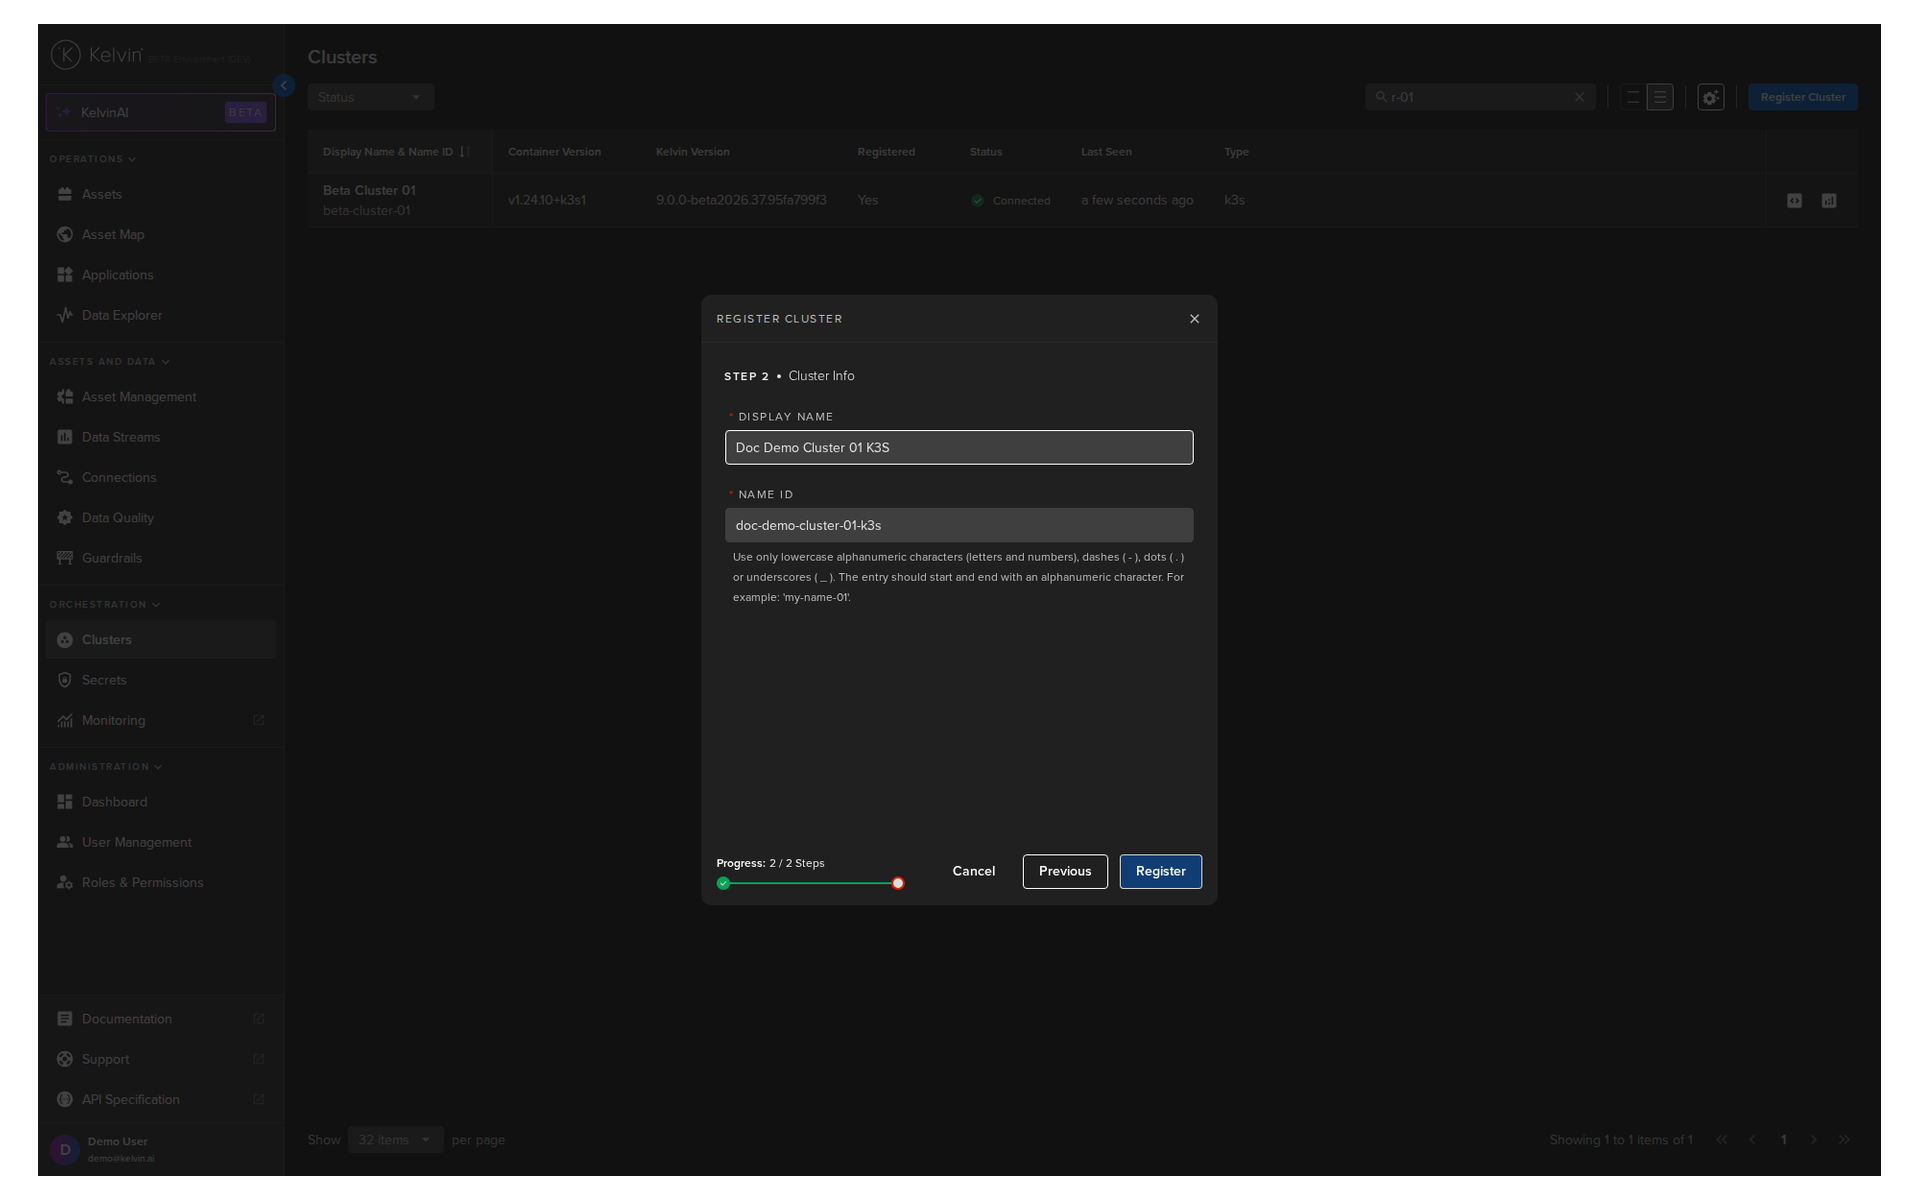The width and height of the screenshot is (1920, 1200).
Task: Open the table settings gear icon
Action: pos(1710,97)
